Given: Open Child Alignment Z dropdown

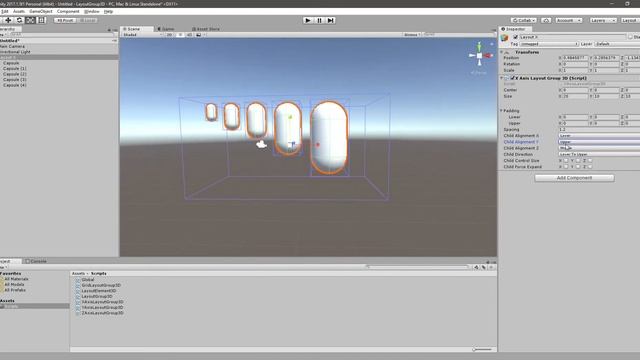Looking at the screenshot, I should click(599, 148).
